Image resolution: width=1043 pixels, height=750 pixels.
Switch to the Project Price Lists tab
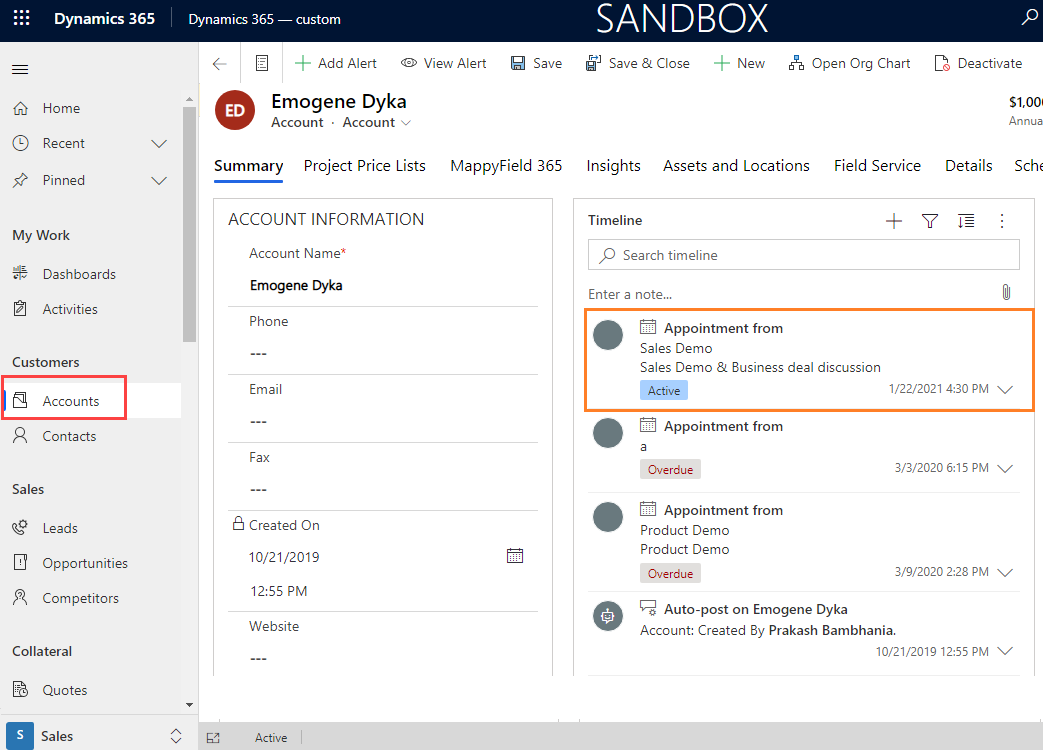[364, 166]
